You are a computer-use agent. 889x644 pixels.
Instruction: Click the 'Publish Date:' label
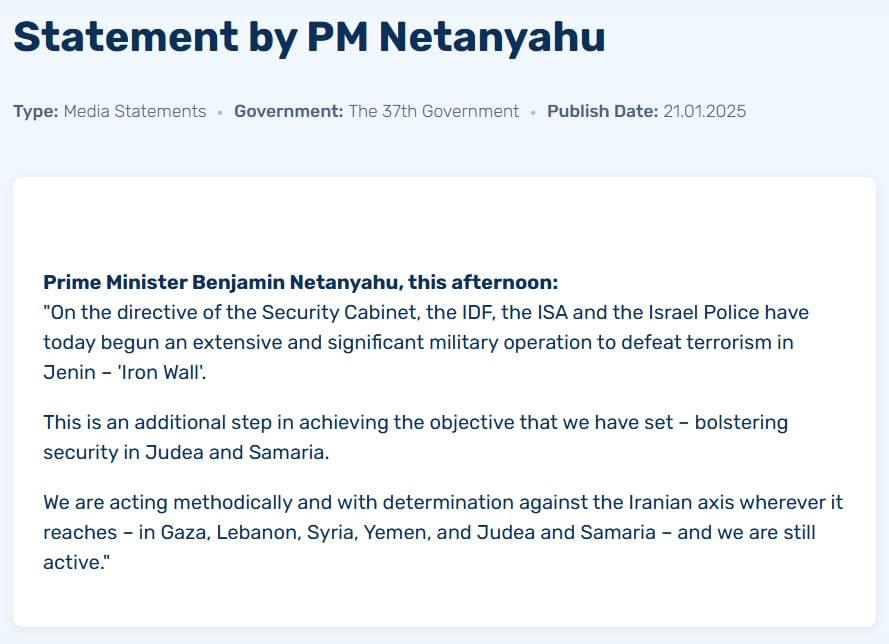coord(603,111)
